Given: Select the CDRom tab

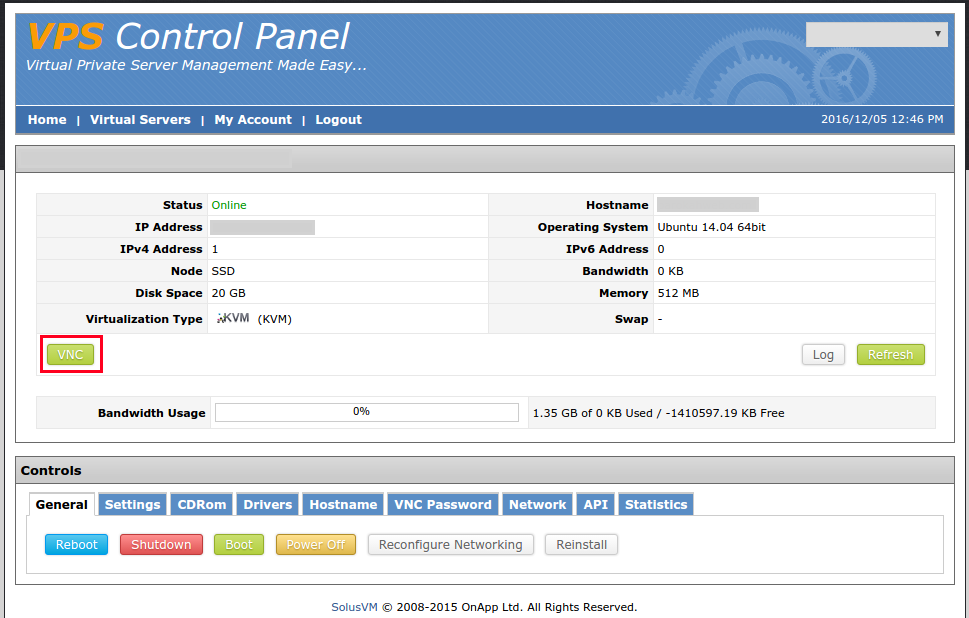Looking at the screenshot, I should click(x=203, y=504).
